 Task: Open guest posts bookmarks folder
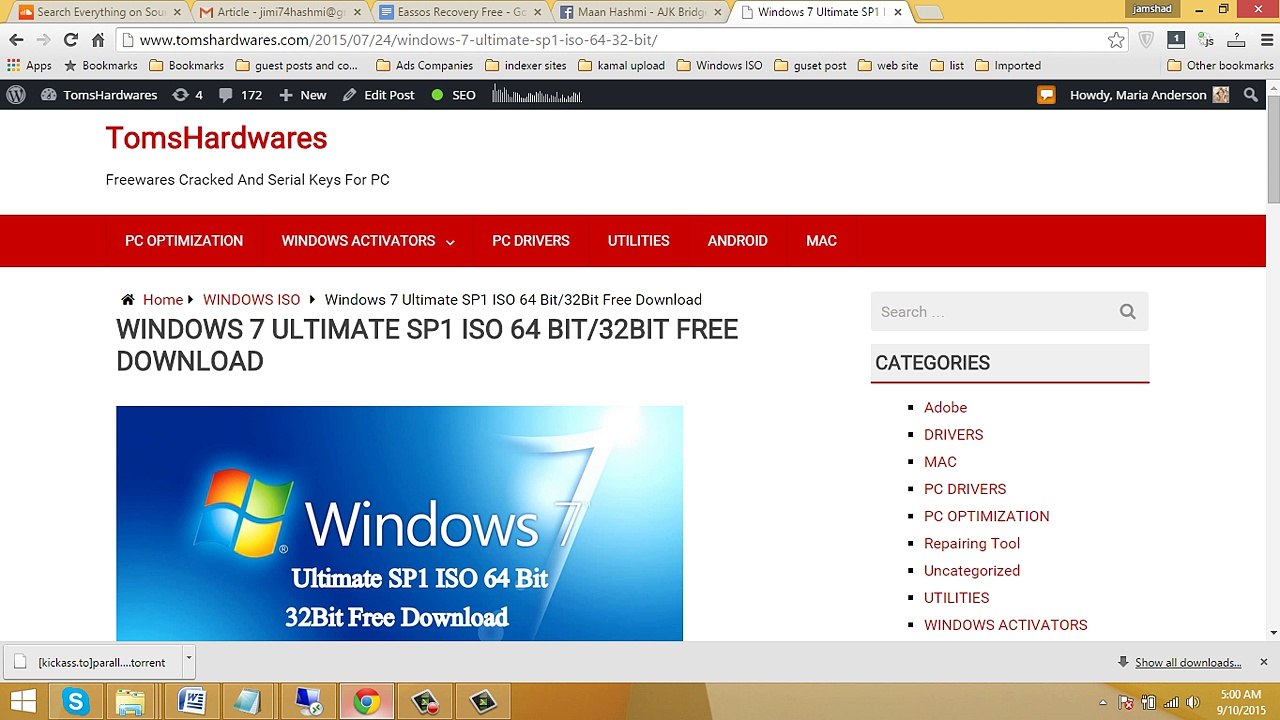[296, 65]
